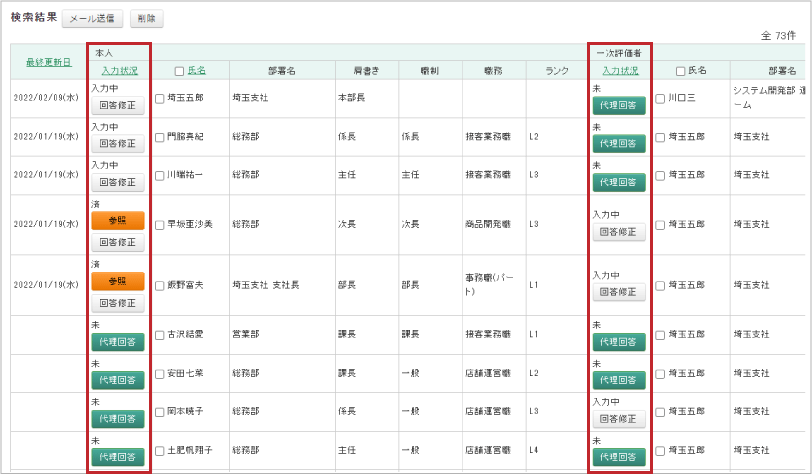
Task: Open orange 参照 button for 早坂亜沙美
Action: click(x=118, y=221)
